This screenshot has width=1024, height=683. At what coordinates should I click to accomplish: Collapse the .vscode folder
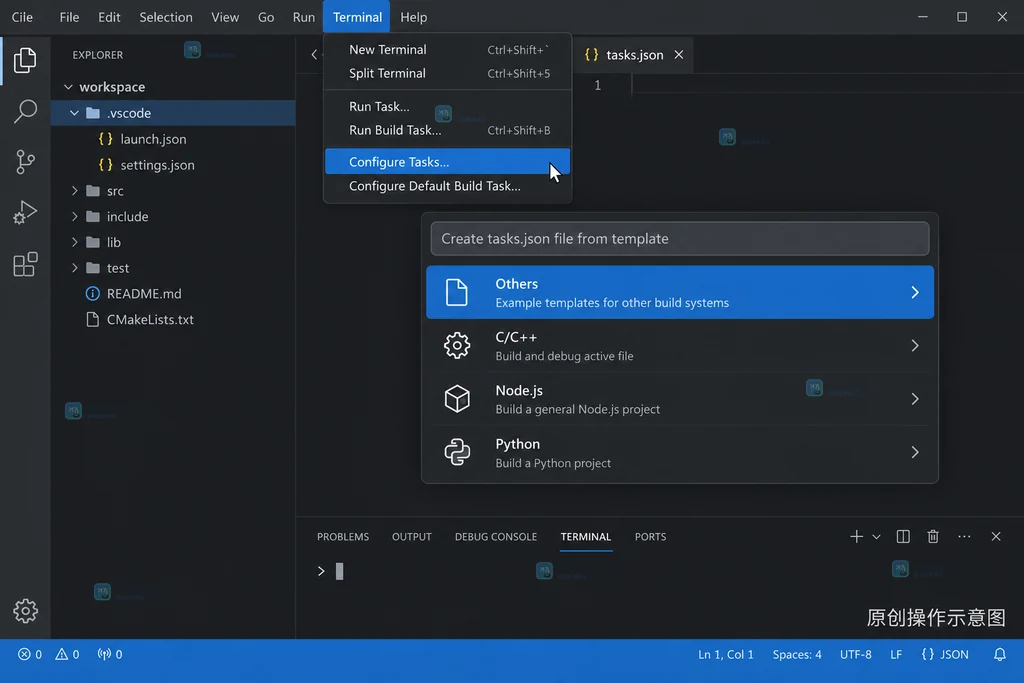(74, 113)
